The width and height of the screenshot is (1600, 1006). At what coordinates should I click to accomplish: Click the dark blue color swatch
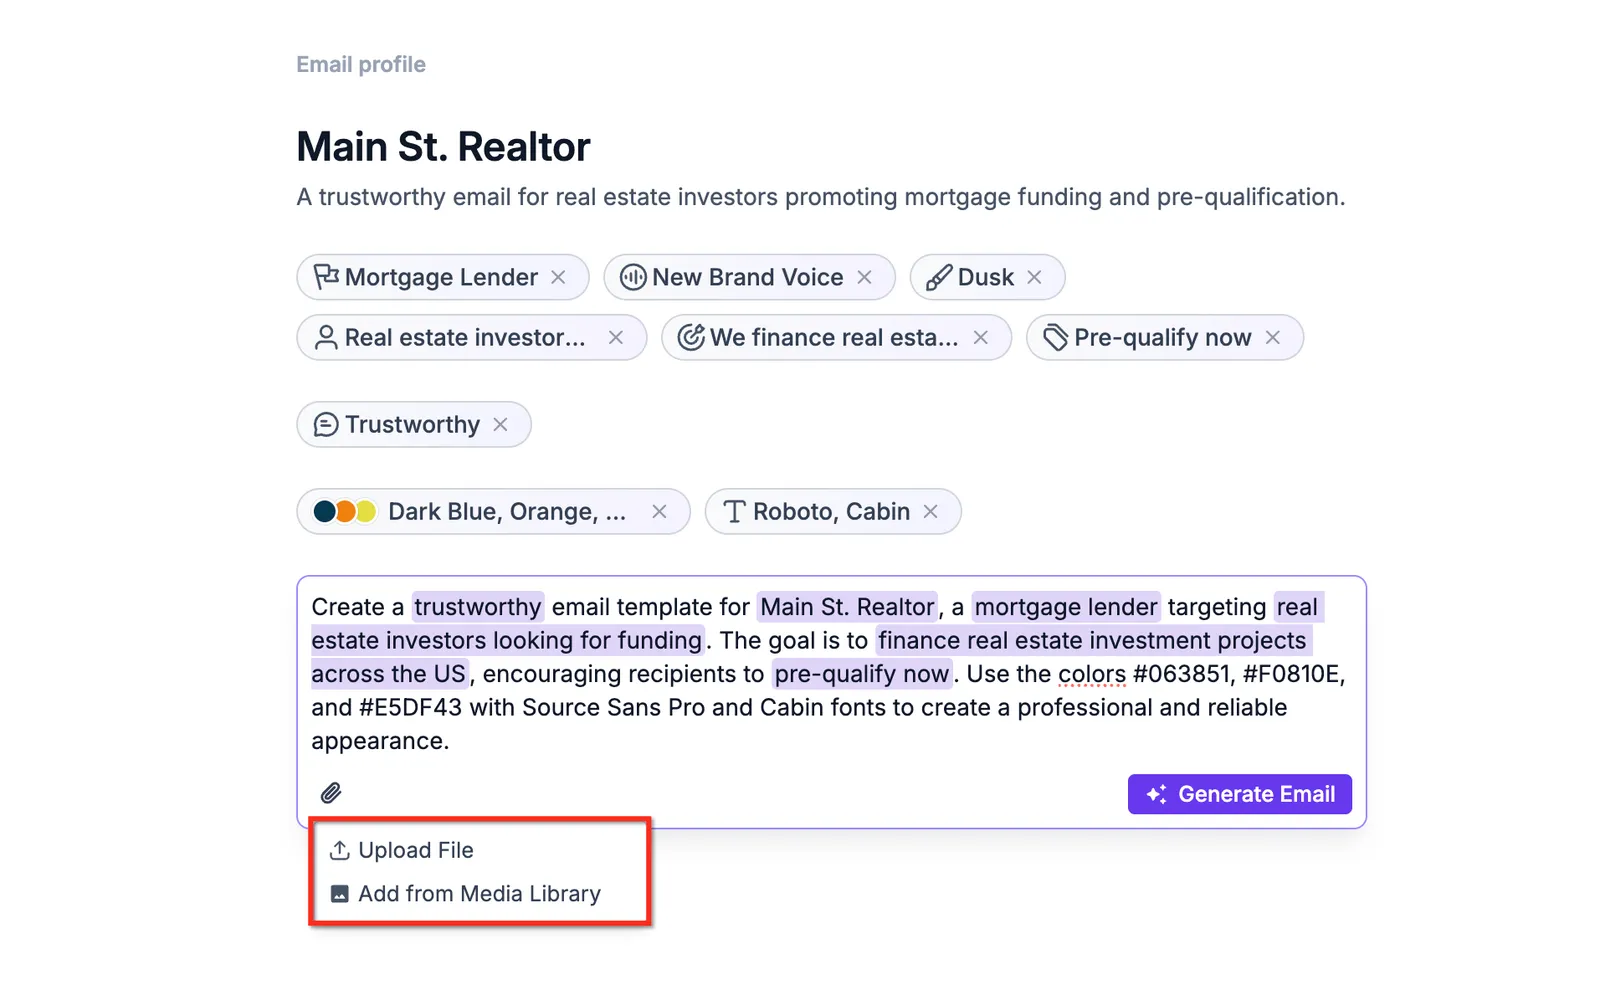(x=324, y=511)
